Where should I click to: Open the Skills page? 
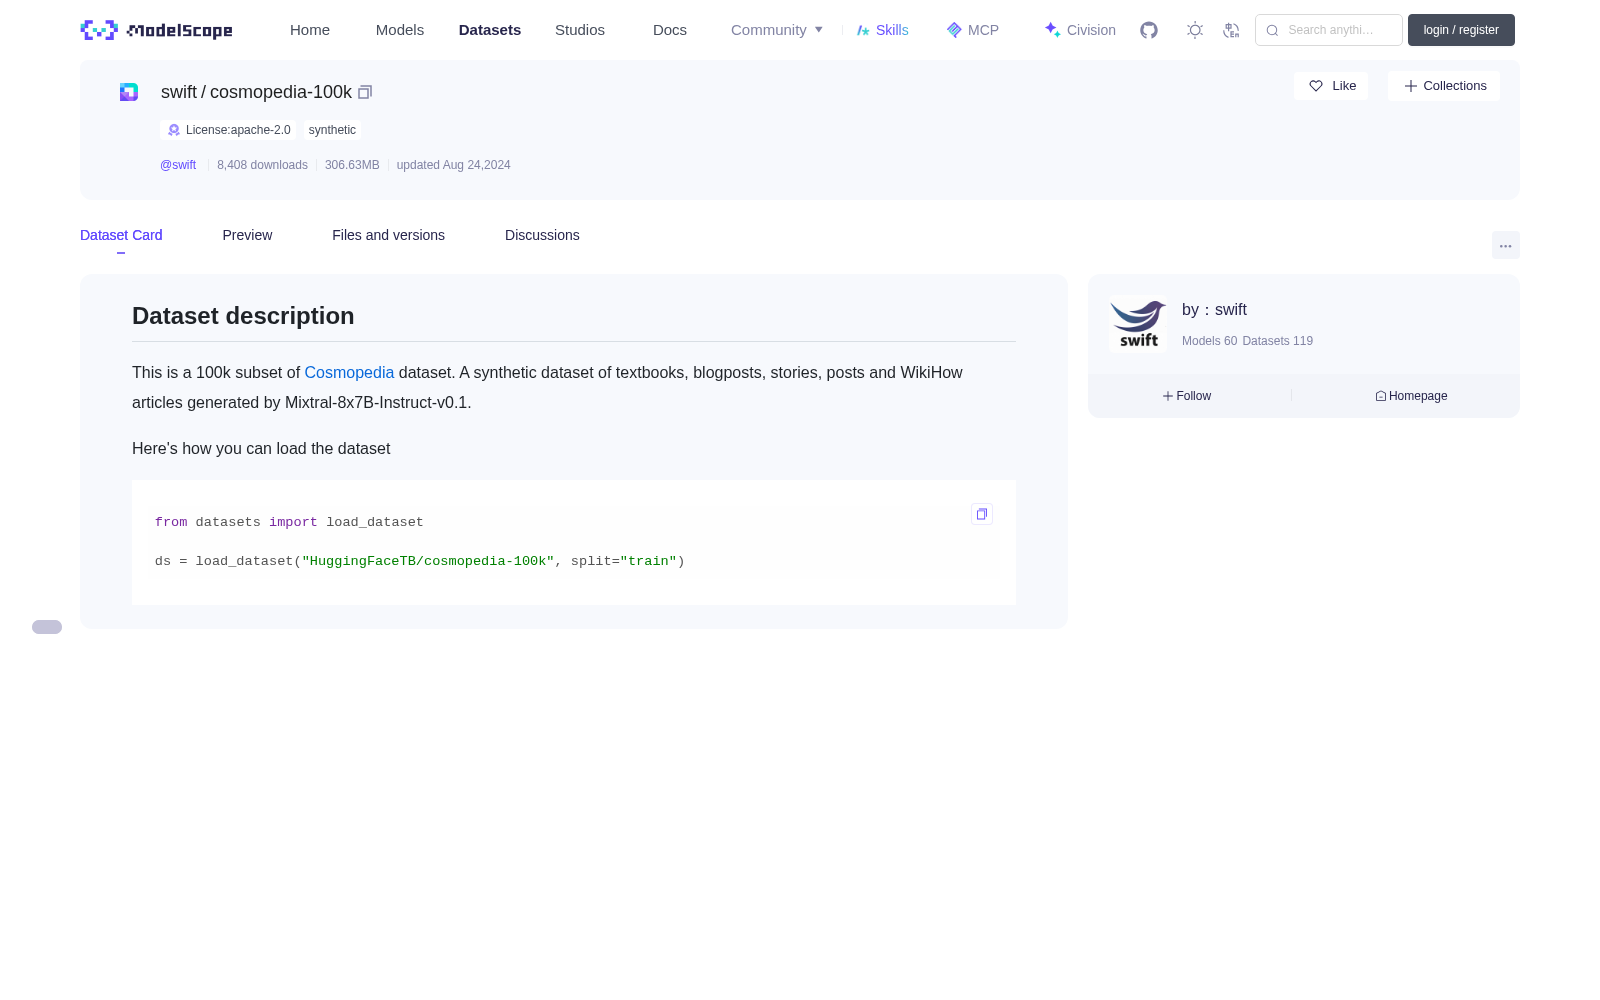(883, 30)
